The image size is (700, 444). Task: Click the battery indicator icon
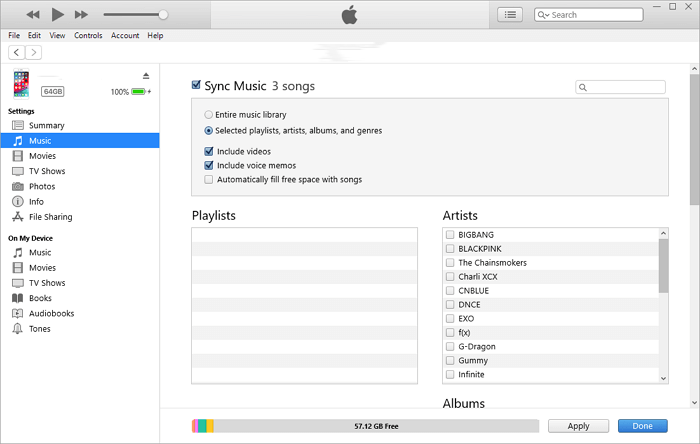coord(139,91)
